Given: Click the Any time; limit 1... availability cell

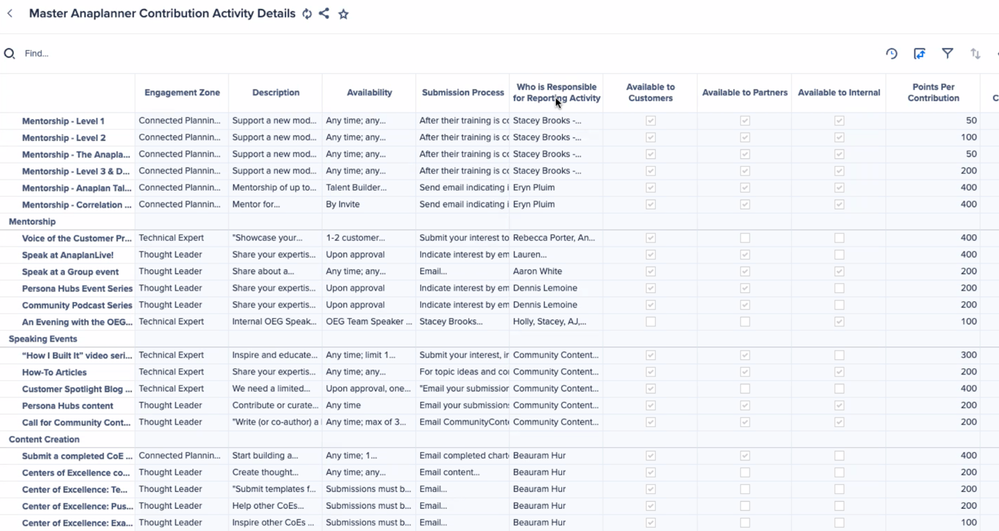Looking at the screenshot, I should click(x=369, y=355).
